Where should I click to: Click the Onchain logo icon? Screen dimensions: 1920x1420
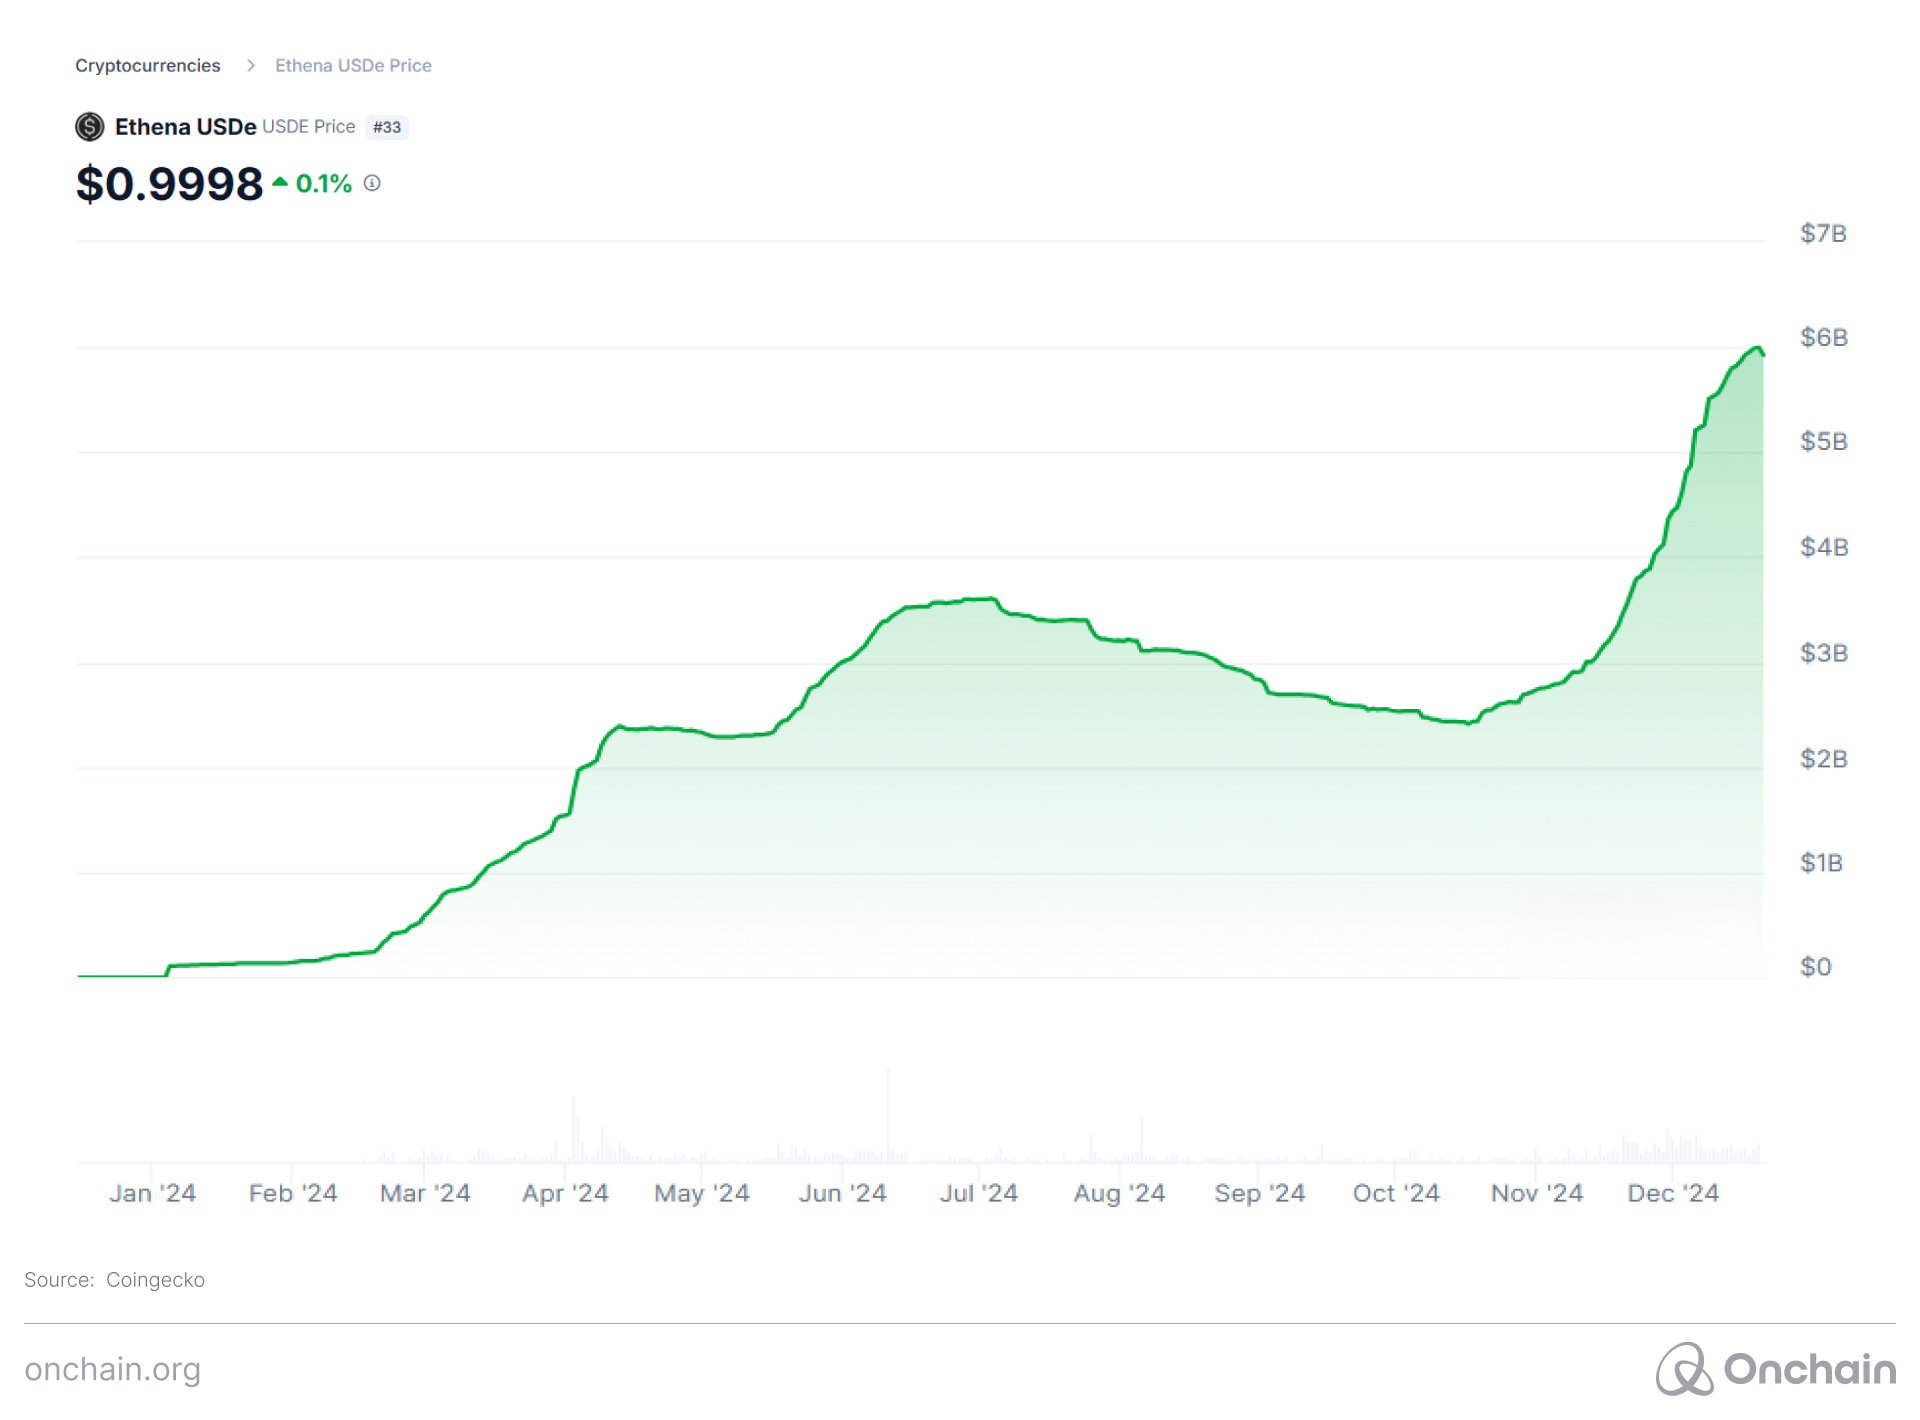pos(1685,1369)
